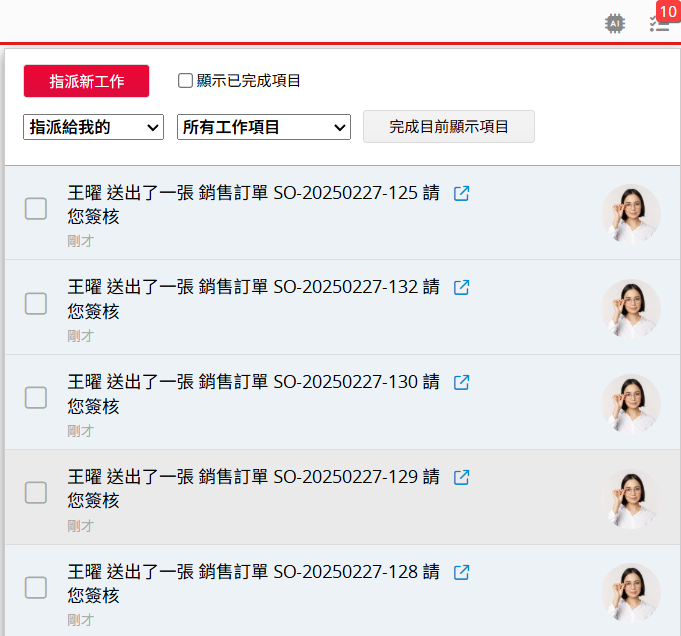This screenshot has width=681, height=636.
Task: Open external link for order SO-20250227-129
Action: coord(461,477)
